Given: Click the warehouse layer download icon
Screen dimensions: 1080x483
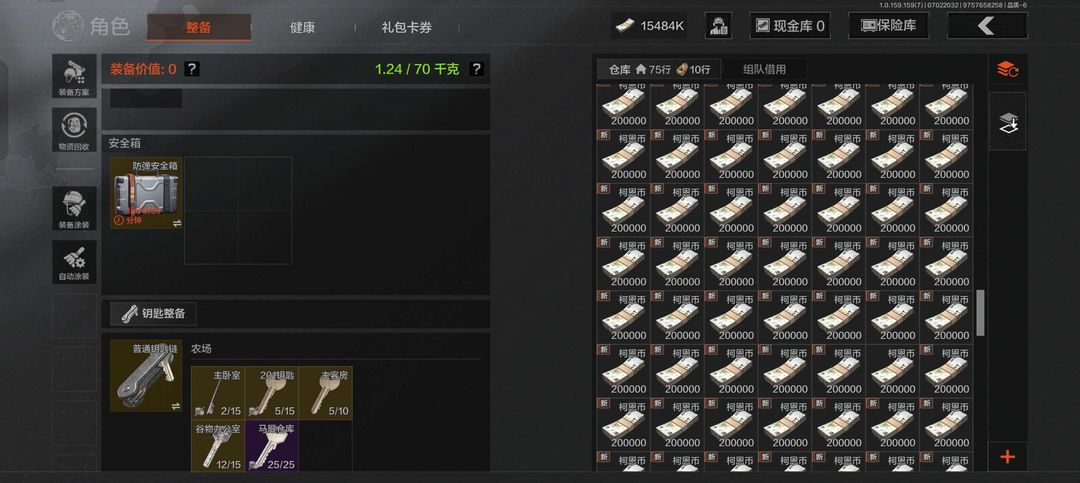Looking at the screenshot, I should tap(1008, 121).
